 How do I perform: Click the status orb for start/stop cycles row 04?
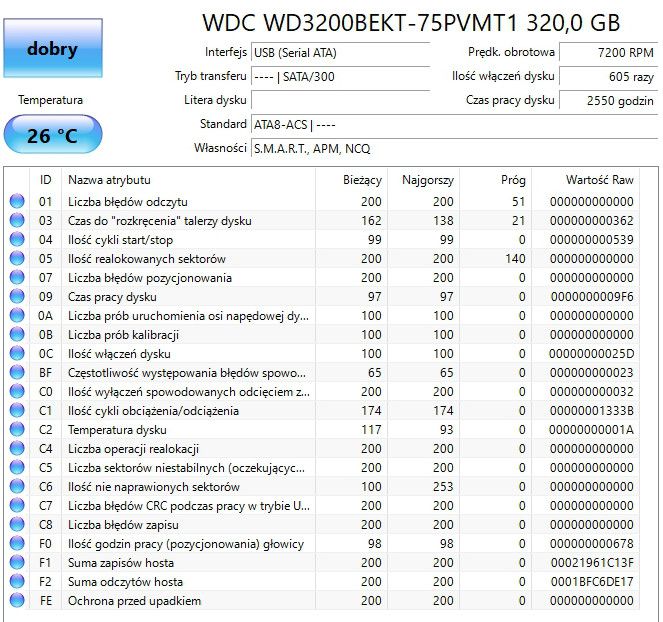click(17, 239)
